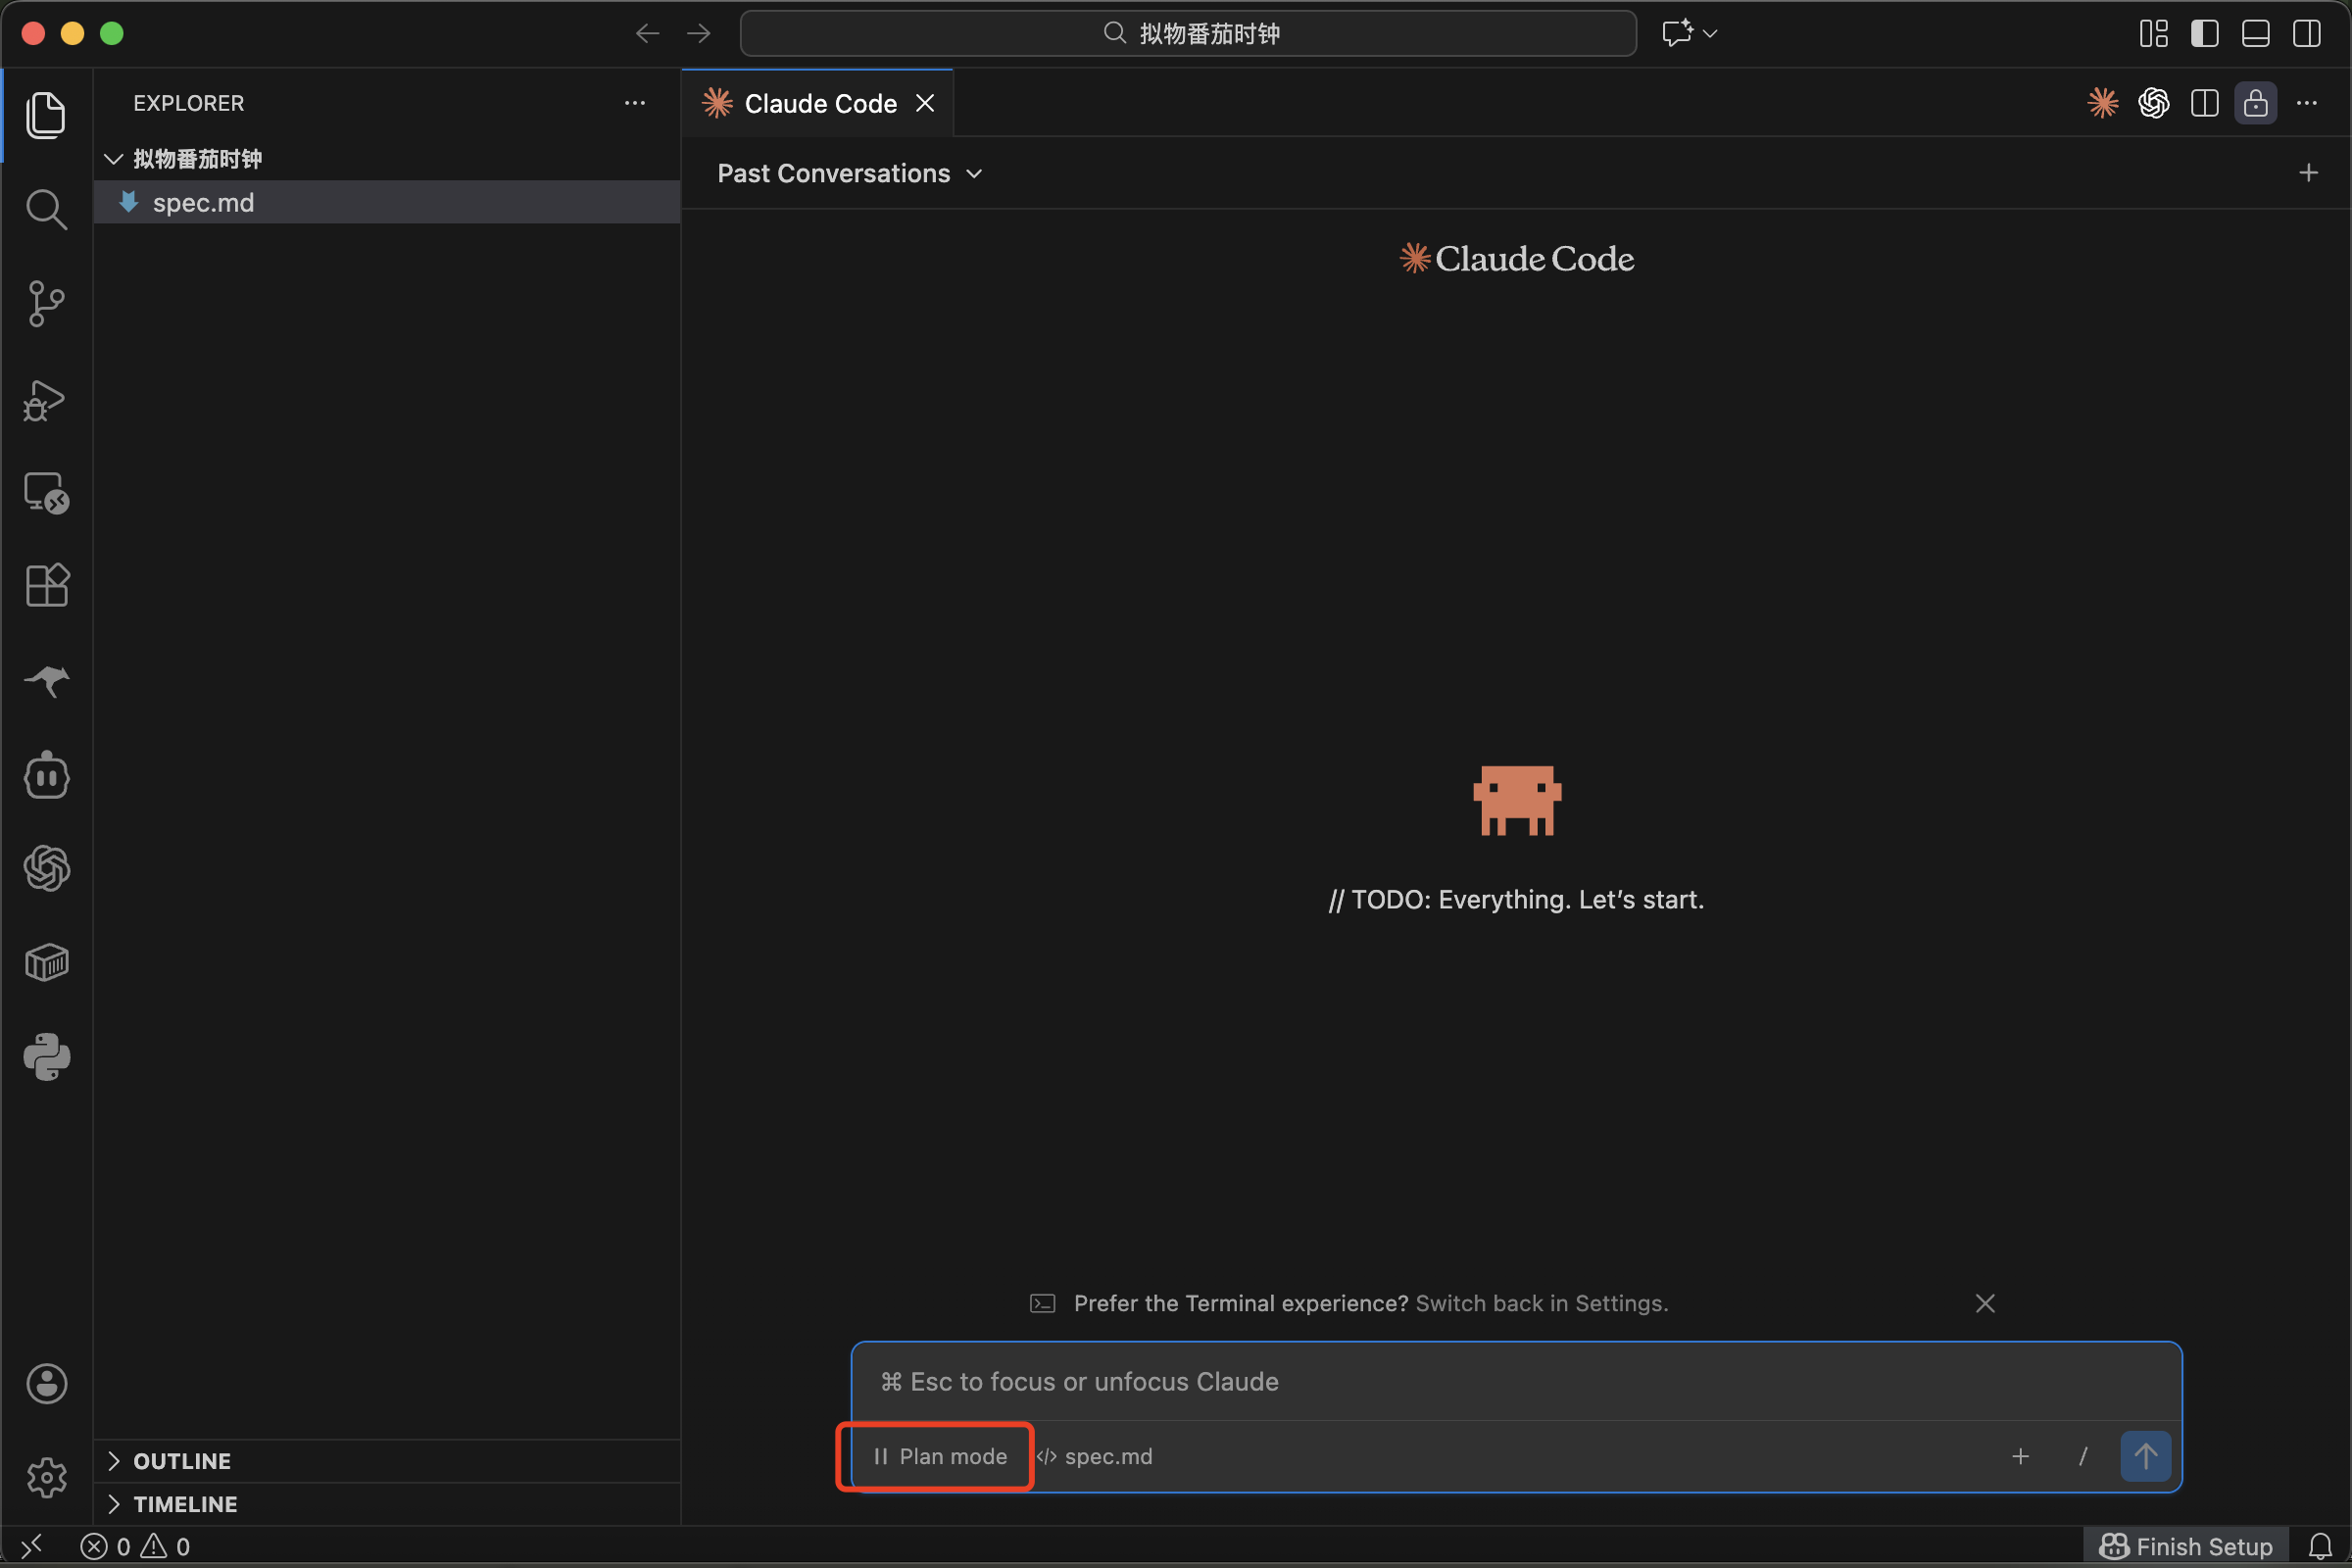Click the ChatGPT icon in editor toolbar
The image size is (2352, 1568).
(2154, 103)
